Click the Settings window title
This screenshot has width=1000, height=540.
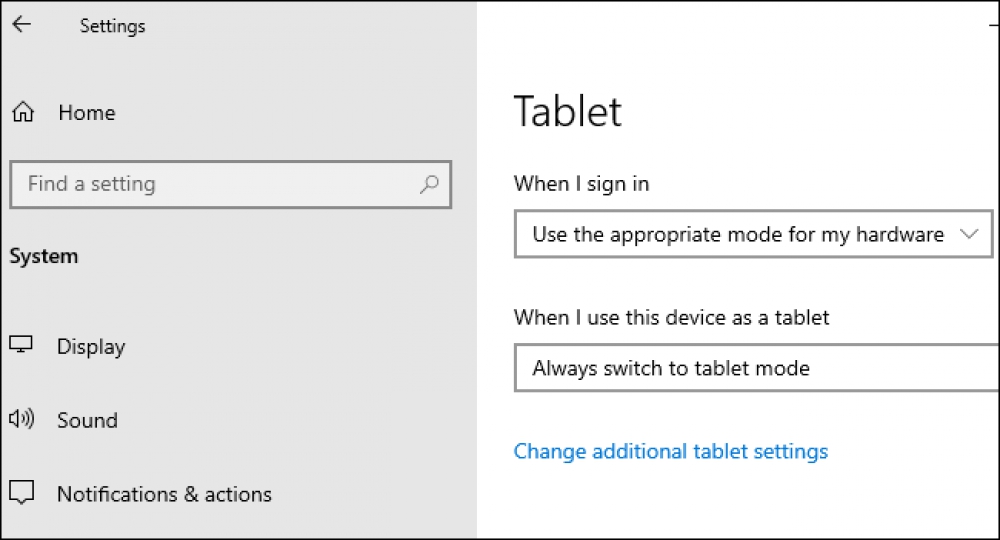tap(112, 26)
